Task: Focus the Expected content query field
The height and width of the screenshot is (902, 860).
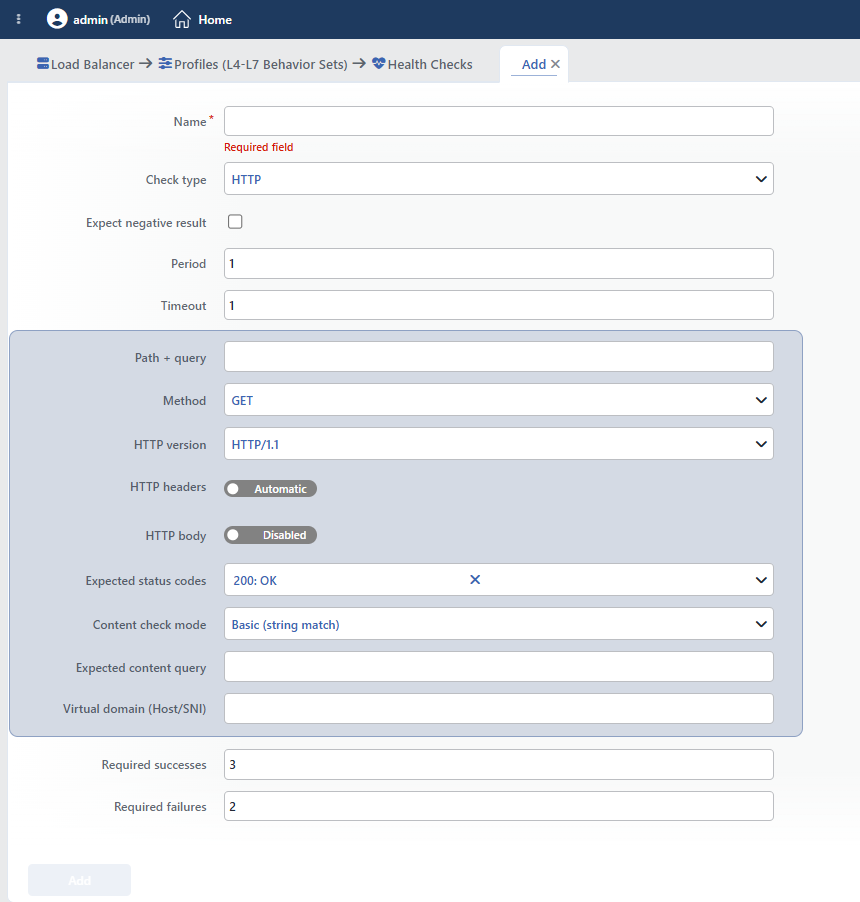Action: 499,667
